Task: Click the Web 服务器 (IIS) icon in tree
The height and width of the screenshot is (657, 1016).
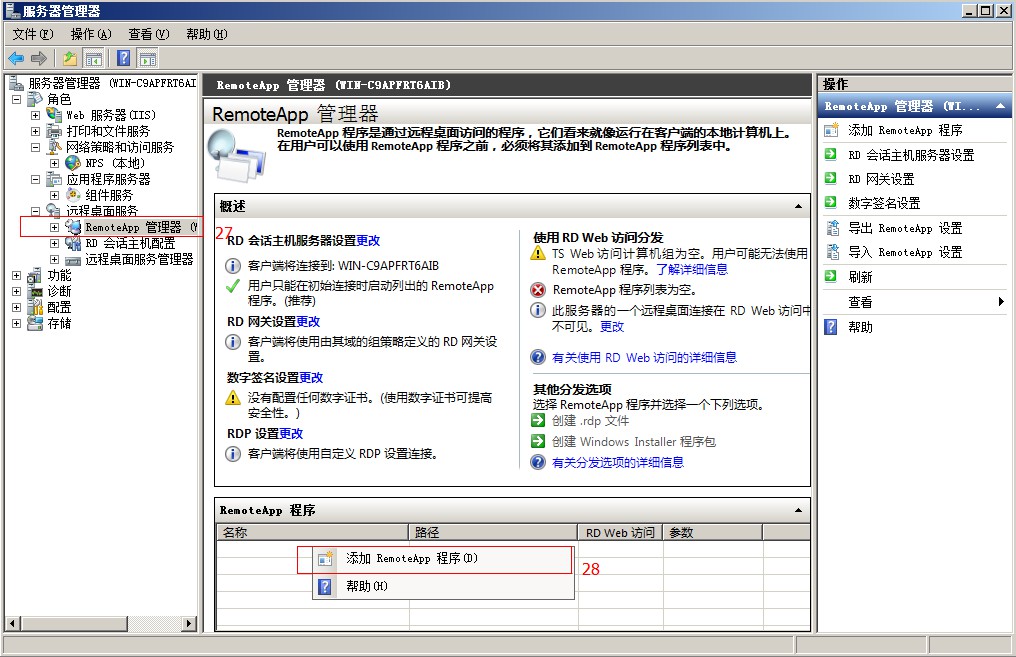Action: pyautogui.click(x=54, y=115)
